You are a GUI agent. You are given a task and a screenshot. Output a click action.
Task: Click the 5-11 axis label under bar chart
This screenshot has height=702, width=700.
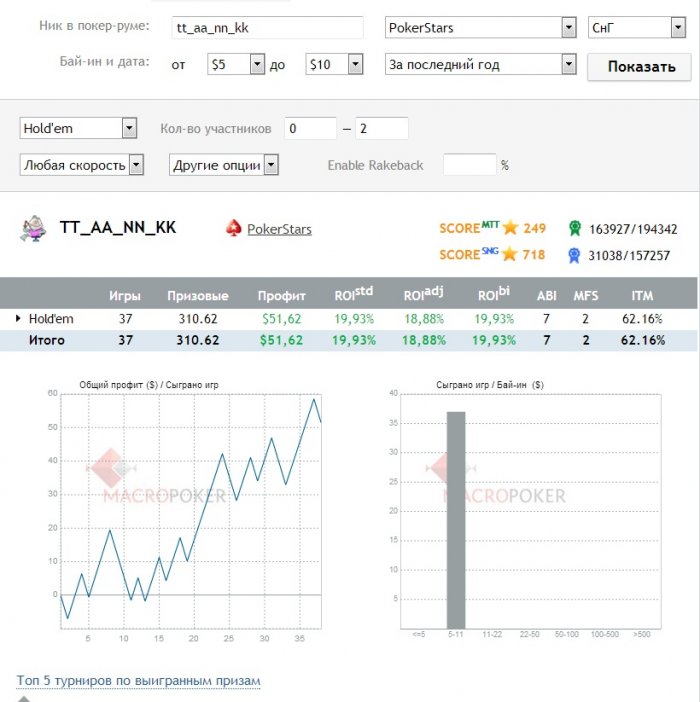456,634
